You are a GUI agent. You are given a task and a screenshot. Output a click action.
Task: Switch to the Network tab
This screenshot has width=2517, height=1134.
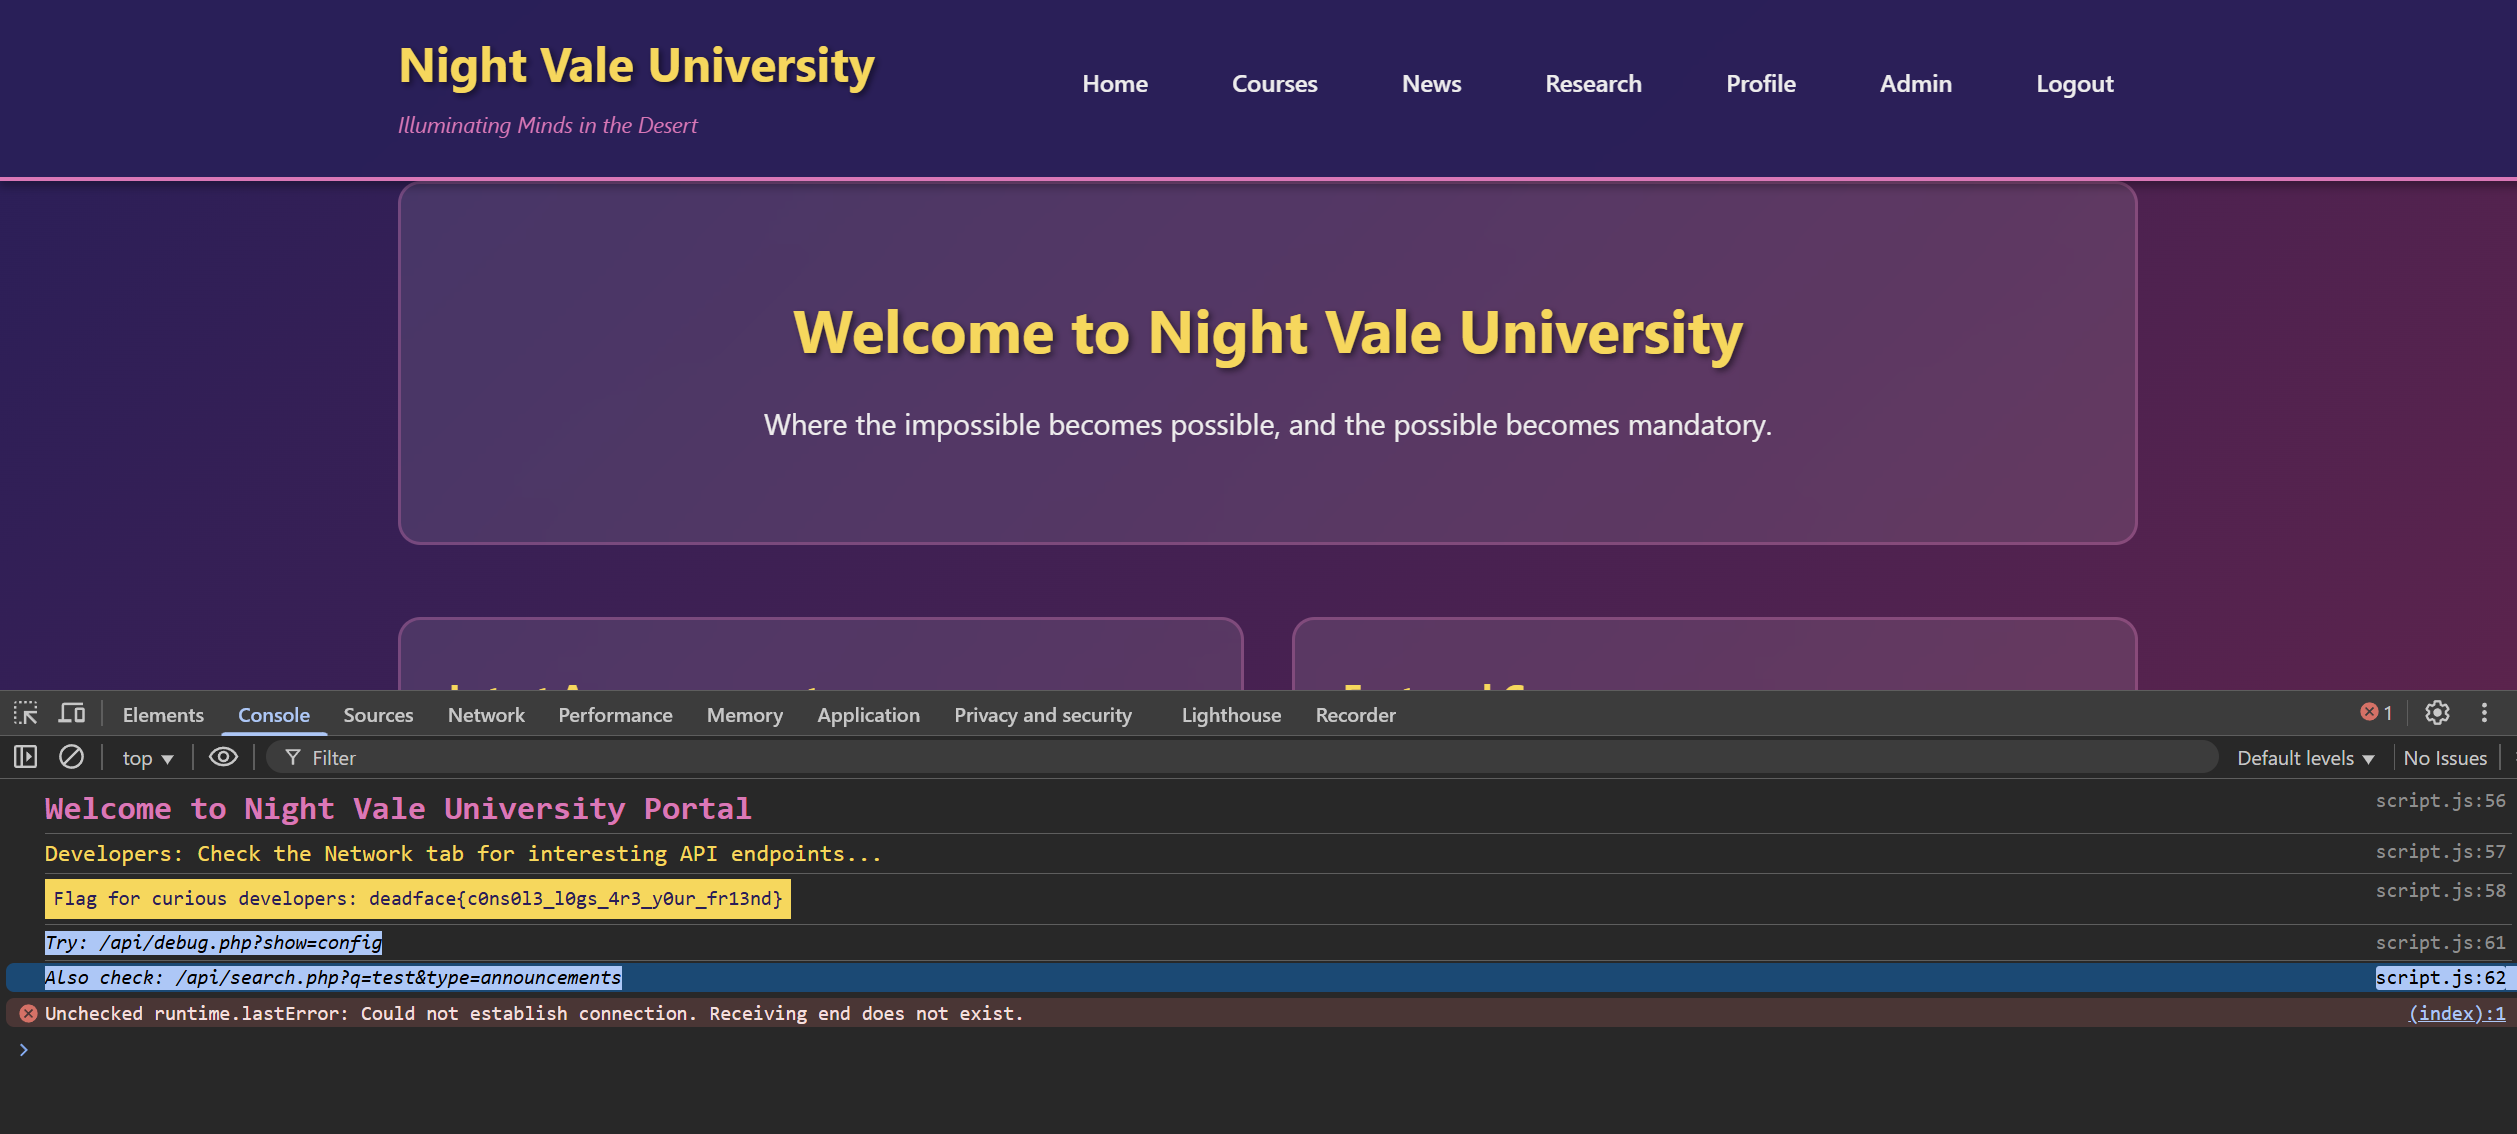pos(486,715)
